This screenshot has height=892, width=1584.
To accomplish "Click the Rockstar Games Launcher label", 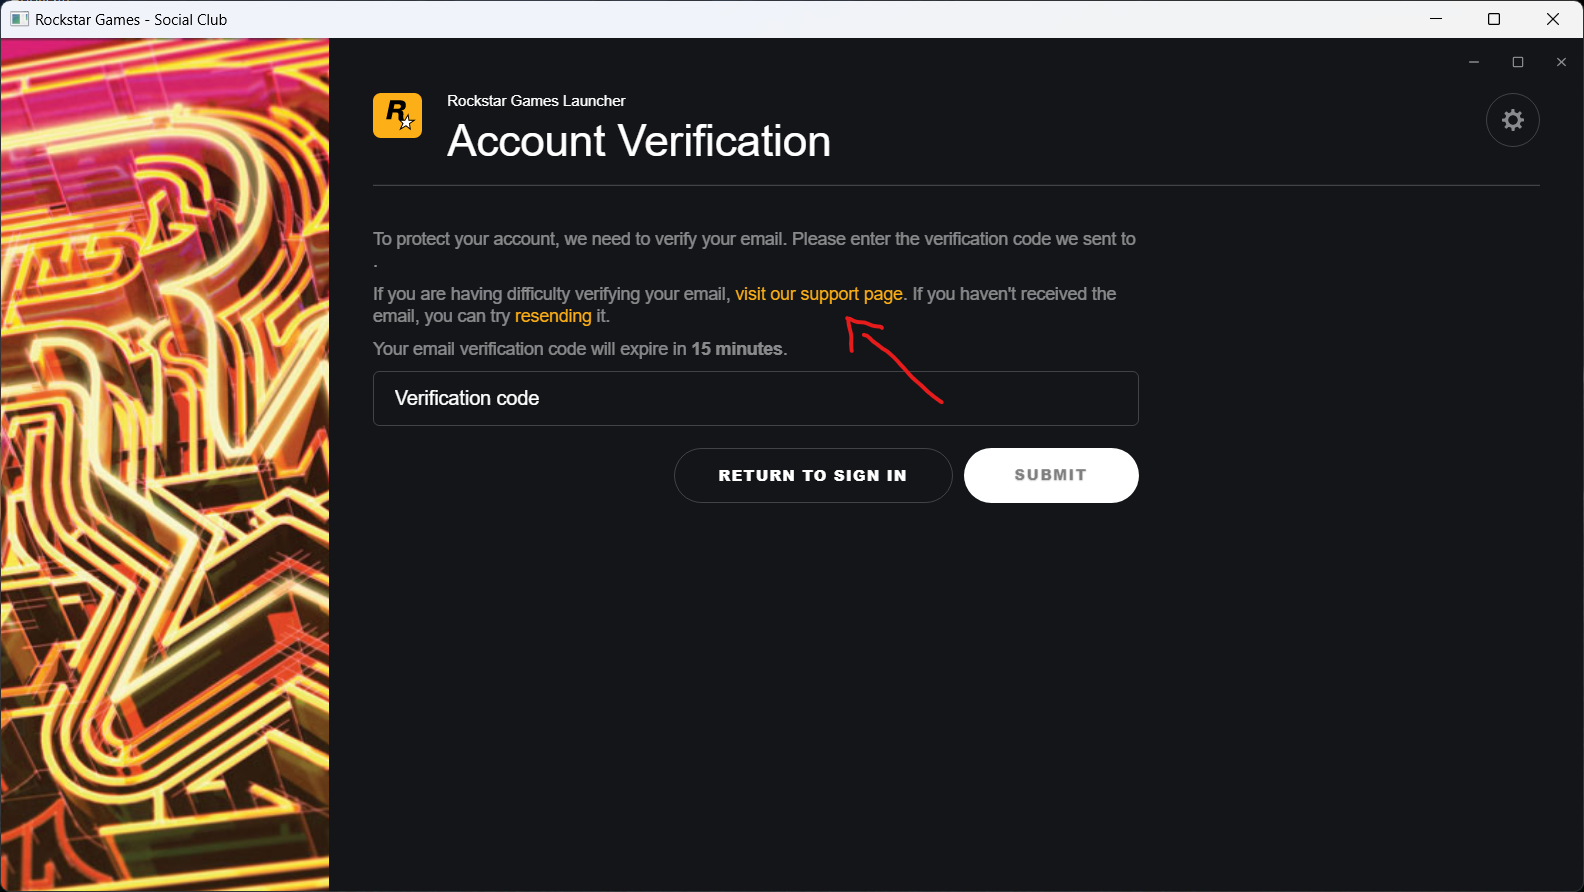I will [536, 101].
